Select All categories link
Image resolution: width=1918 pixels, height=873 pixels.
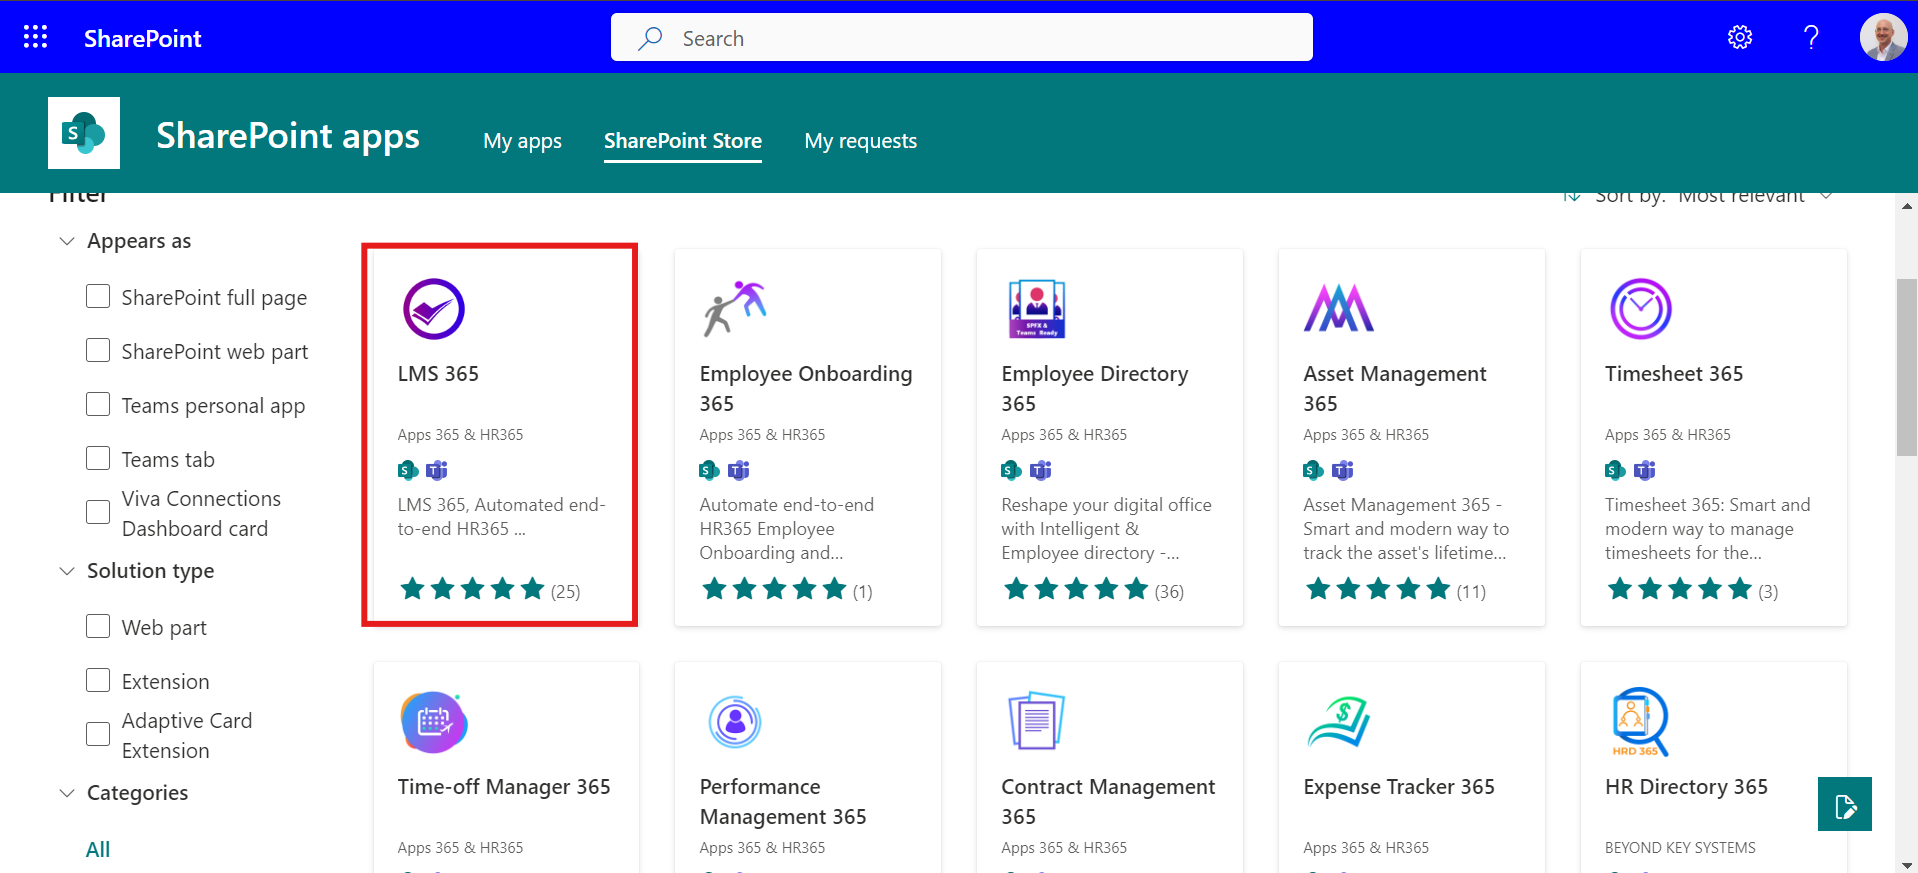pyautogui.click(x=98, y=849)
